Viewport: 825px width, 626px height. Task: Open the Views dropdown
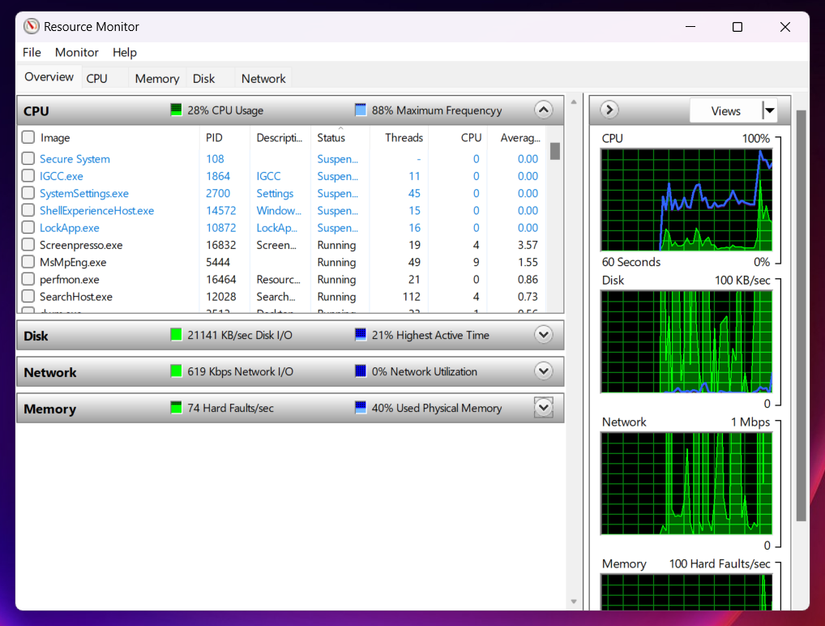(769, 110)
